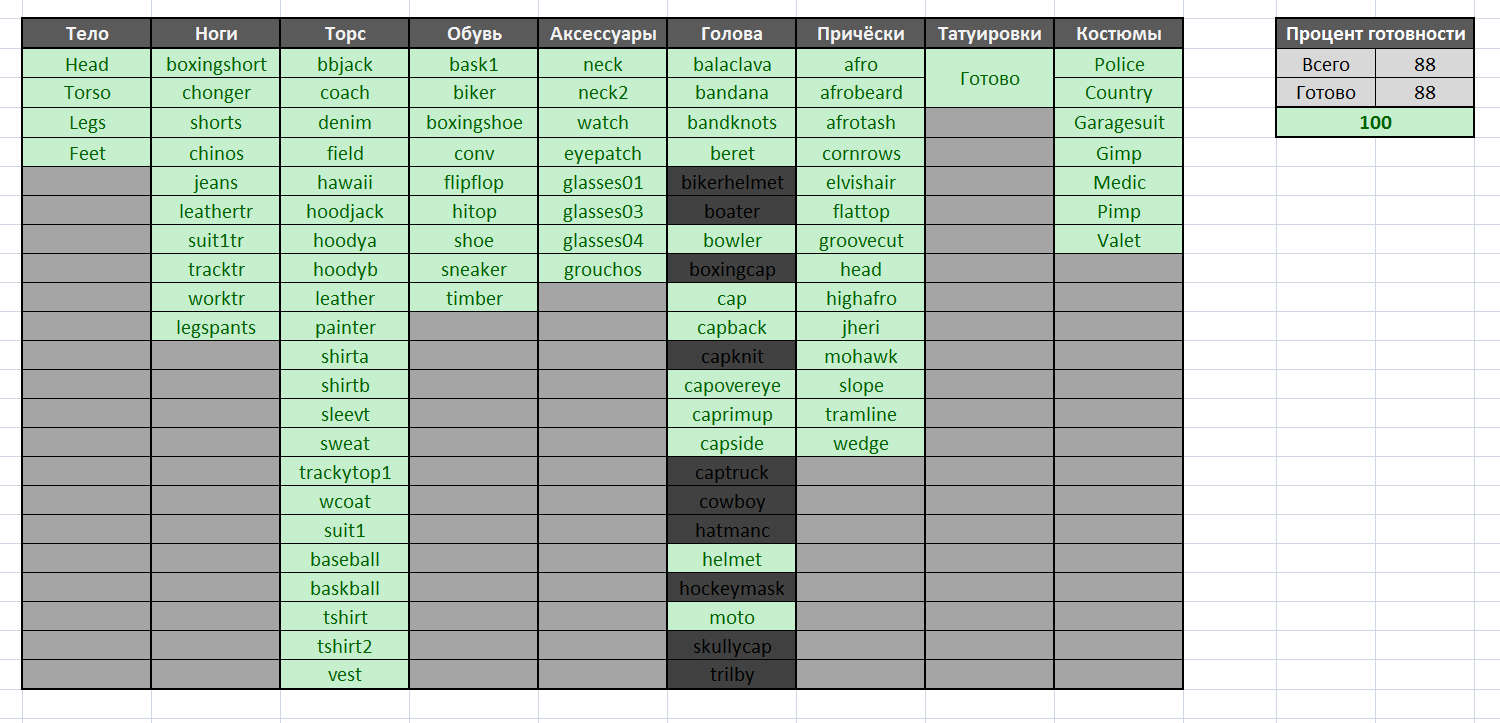1500x723 pixels.
Task: Click the green '100' percentage cell
Action: 1375,123
